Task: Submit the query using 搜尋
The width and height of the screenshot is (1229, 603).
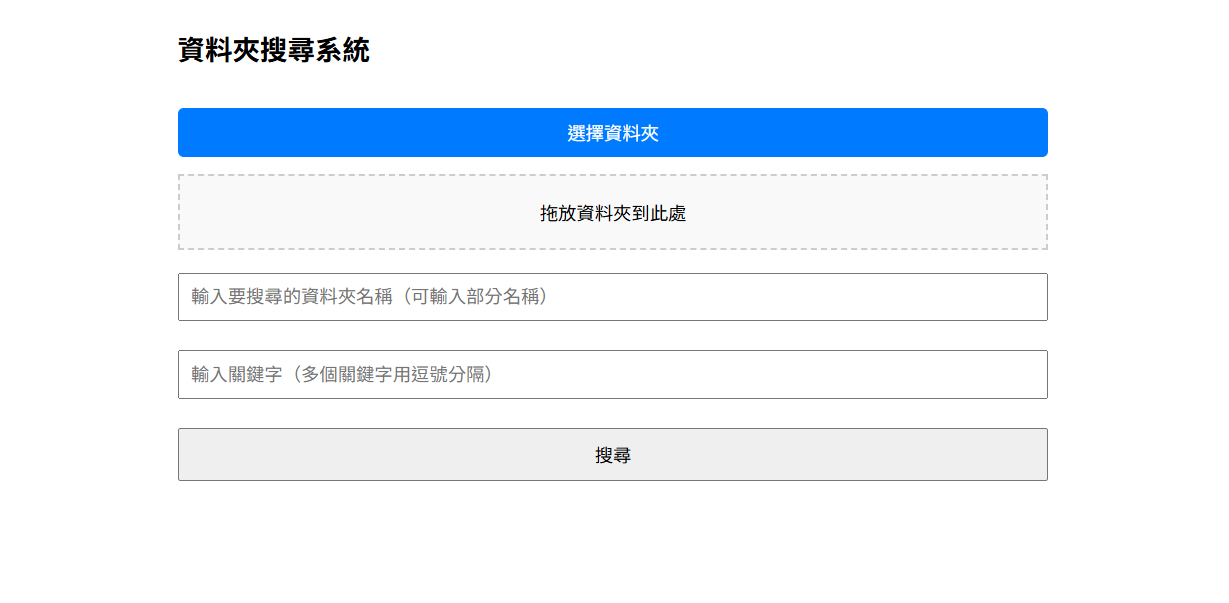Action: click(x=612, y=455)
